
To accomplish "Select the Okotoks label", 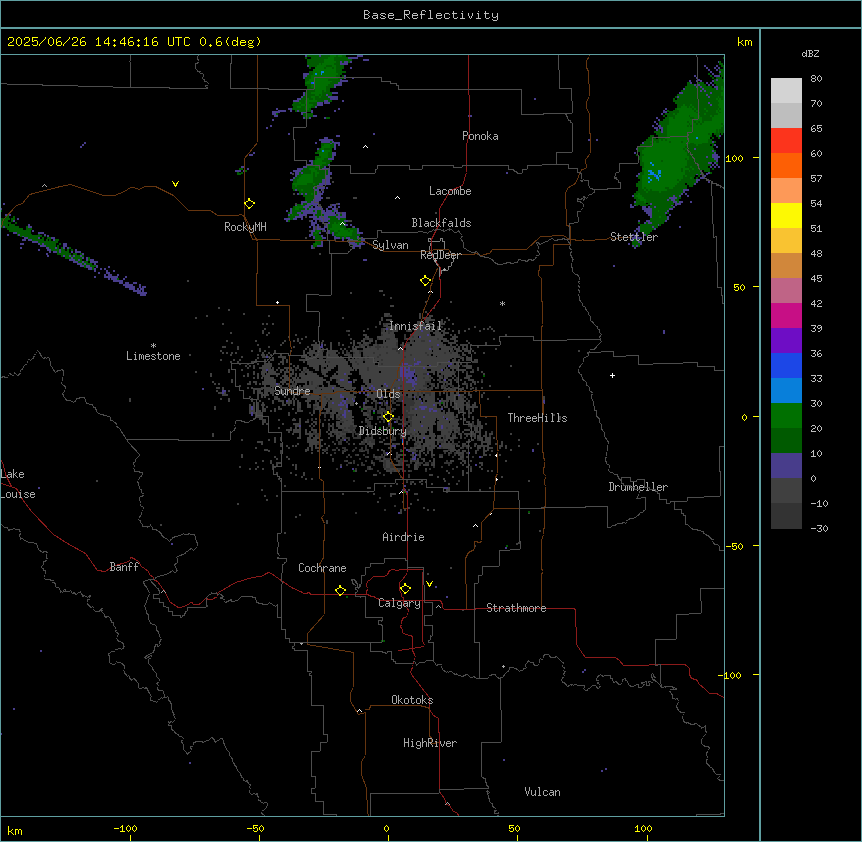I will (x=412, y=700).
